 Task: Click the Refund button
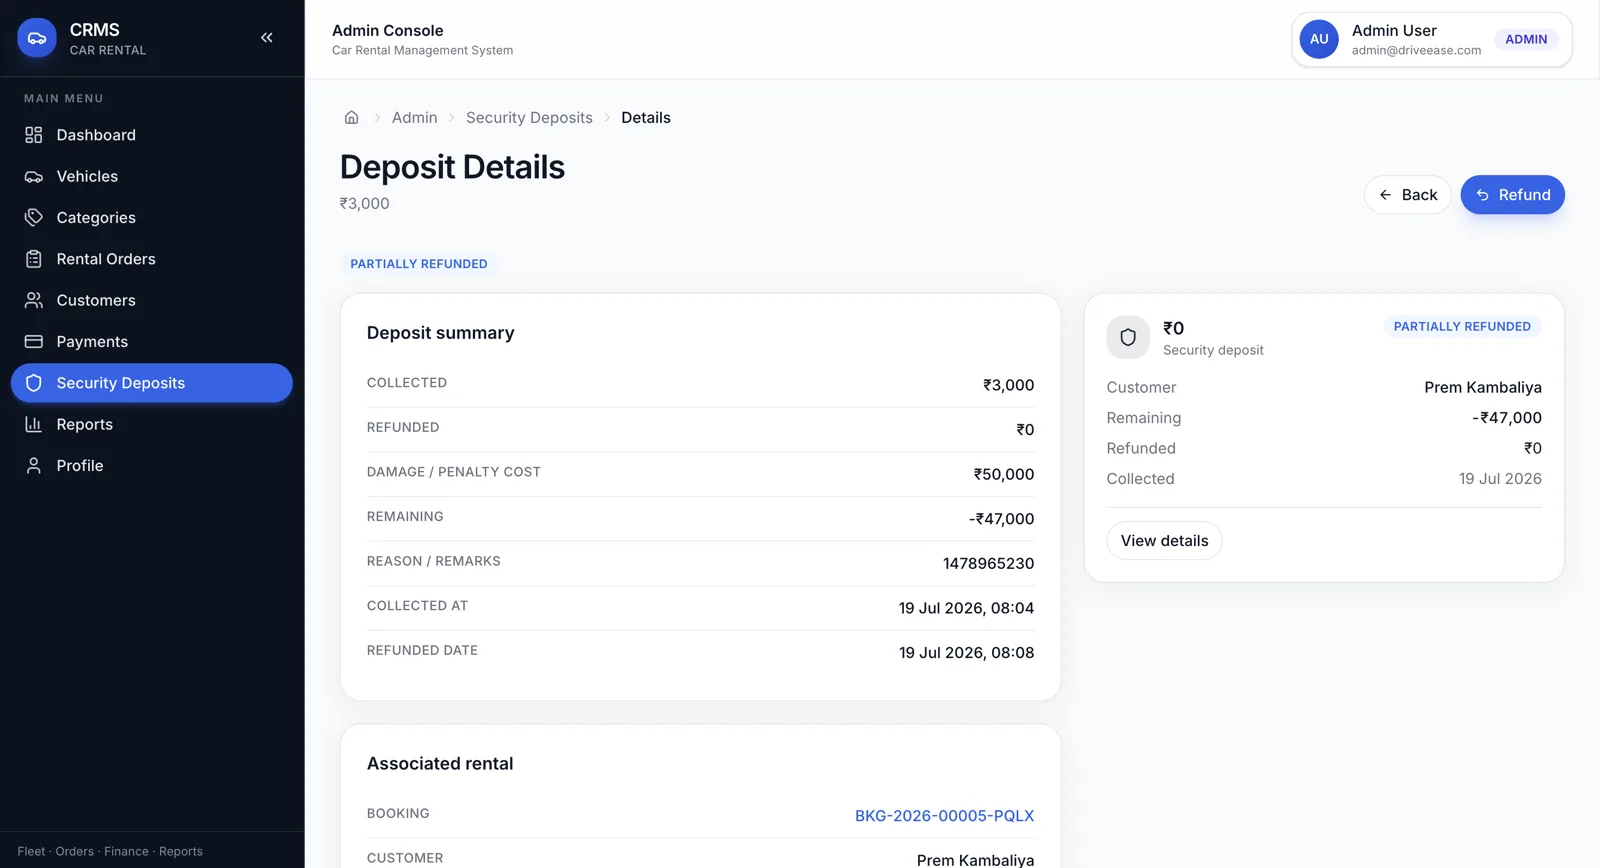click(1512, 195)
